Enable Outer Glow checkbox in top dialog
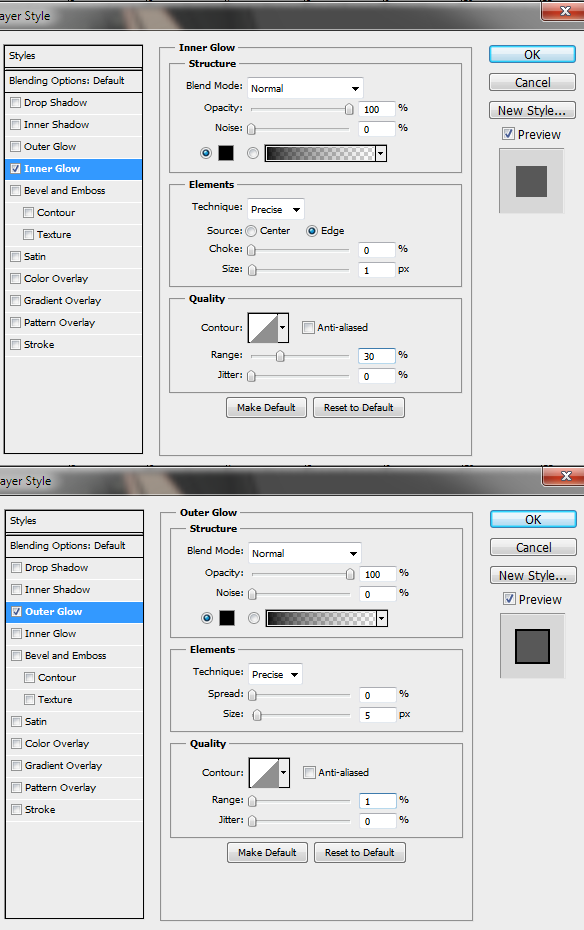 (x=16, y=146)
